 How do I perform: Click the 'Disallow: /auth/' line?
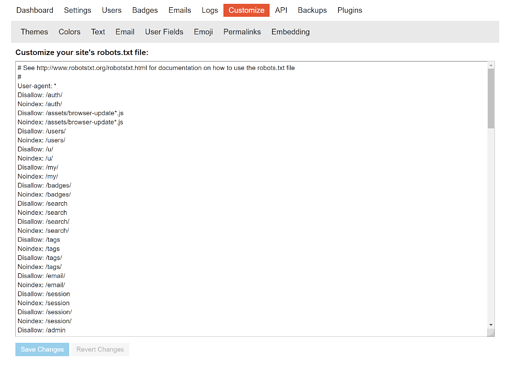tap(40, 95)
